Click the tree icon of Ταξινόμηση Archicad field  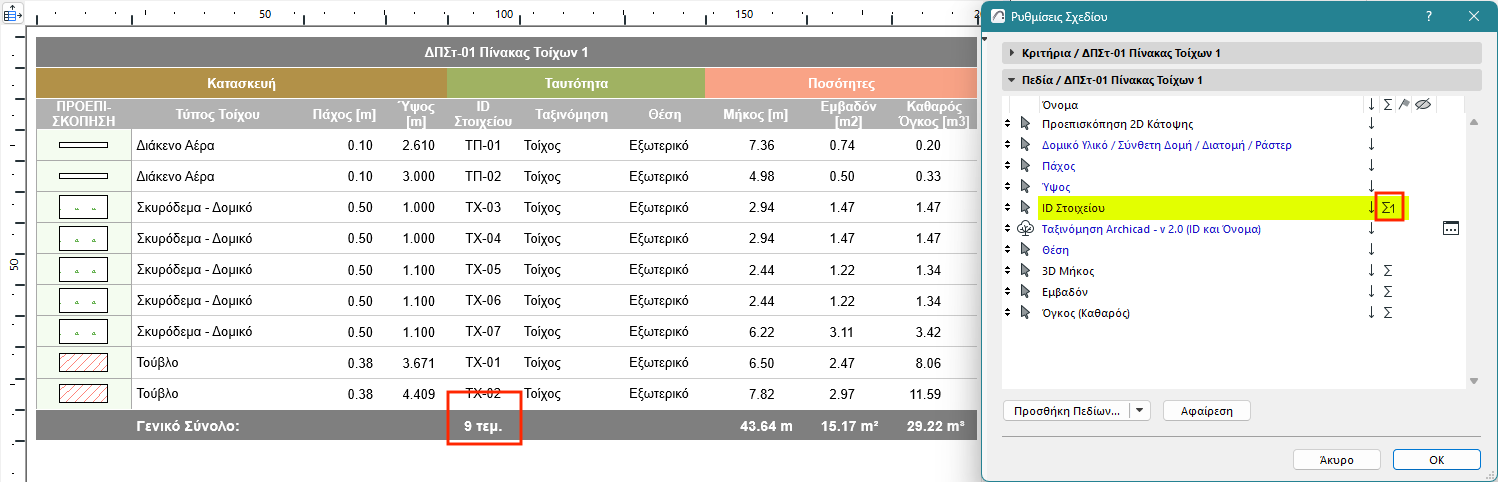tap(1025, 229)
